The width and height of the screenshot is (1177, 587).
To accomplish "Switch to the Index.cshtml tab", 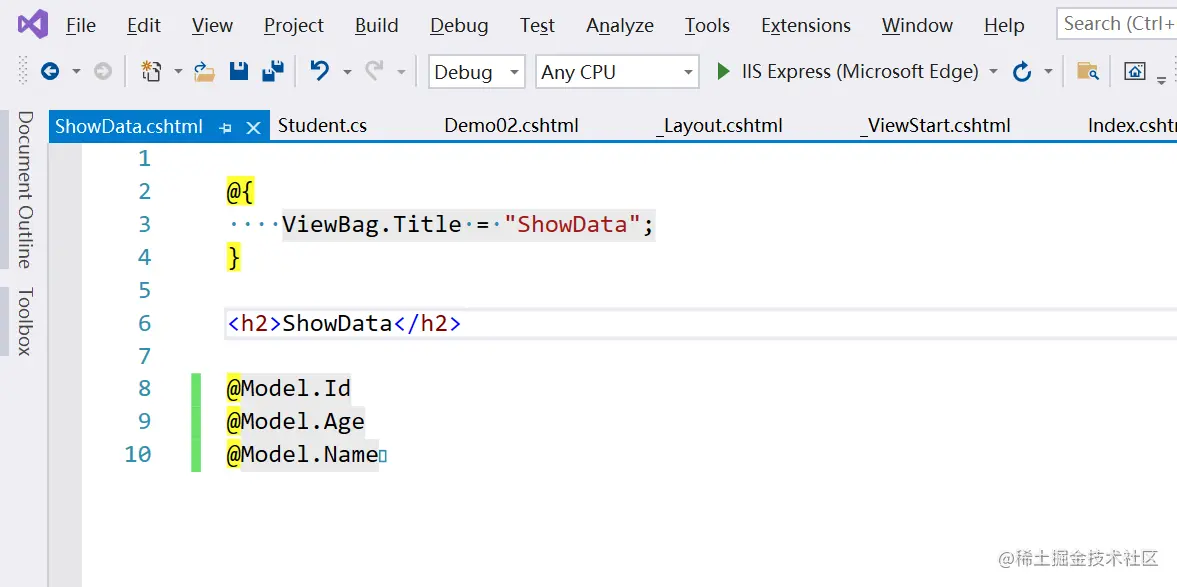I will tap(1131, 126).
